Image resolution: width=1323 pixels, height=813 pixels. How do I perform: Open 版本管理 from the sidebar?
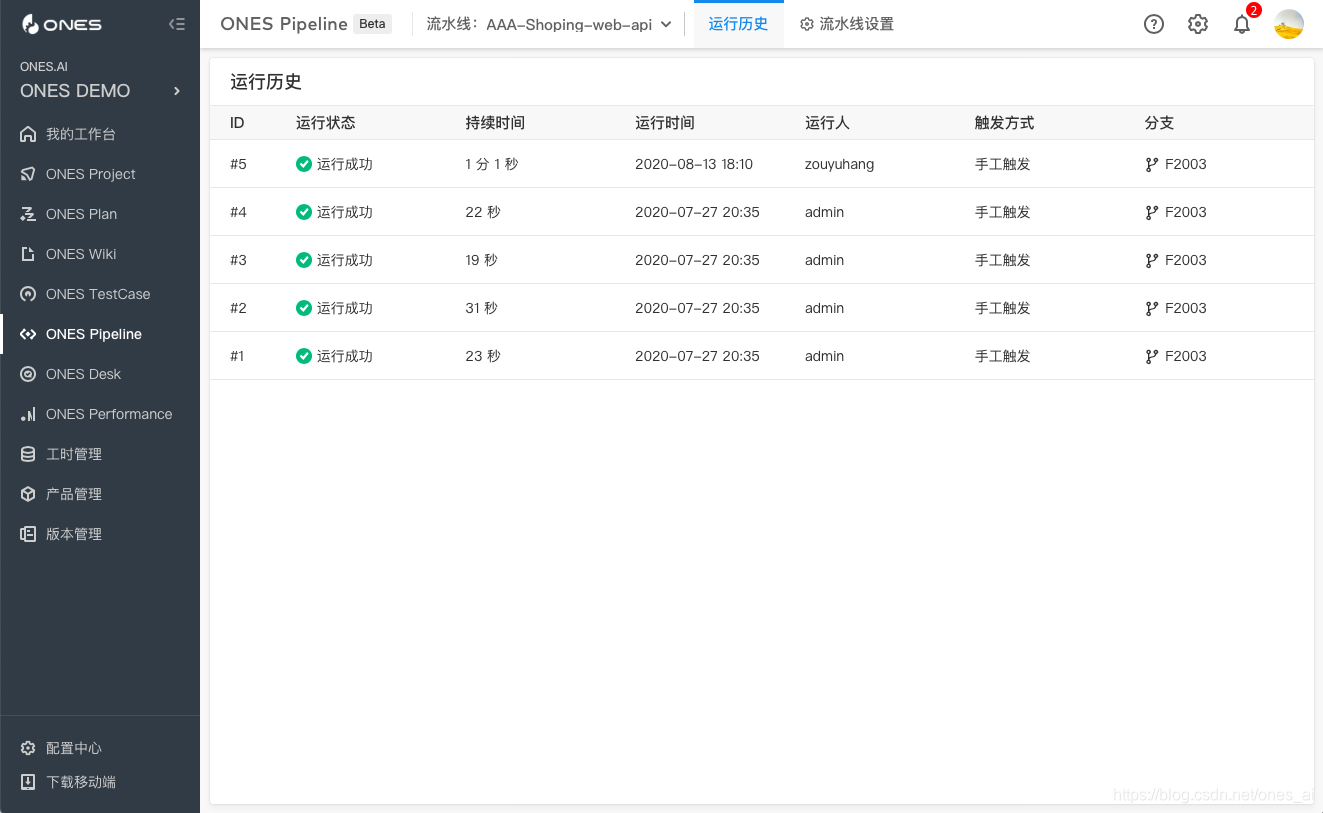coord(100,534)
